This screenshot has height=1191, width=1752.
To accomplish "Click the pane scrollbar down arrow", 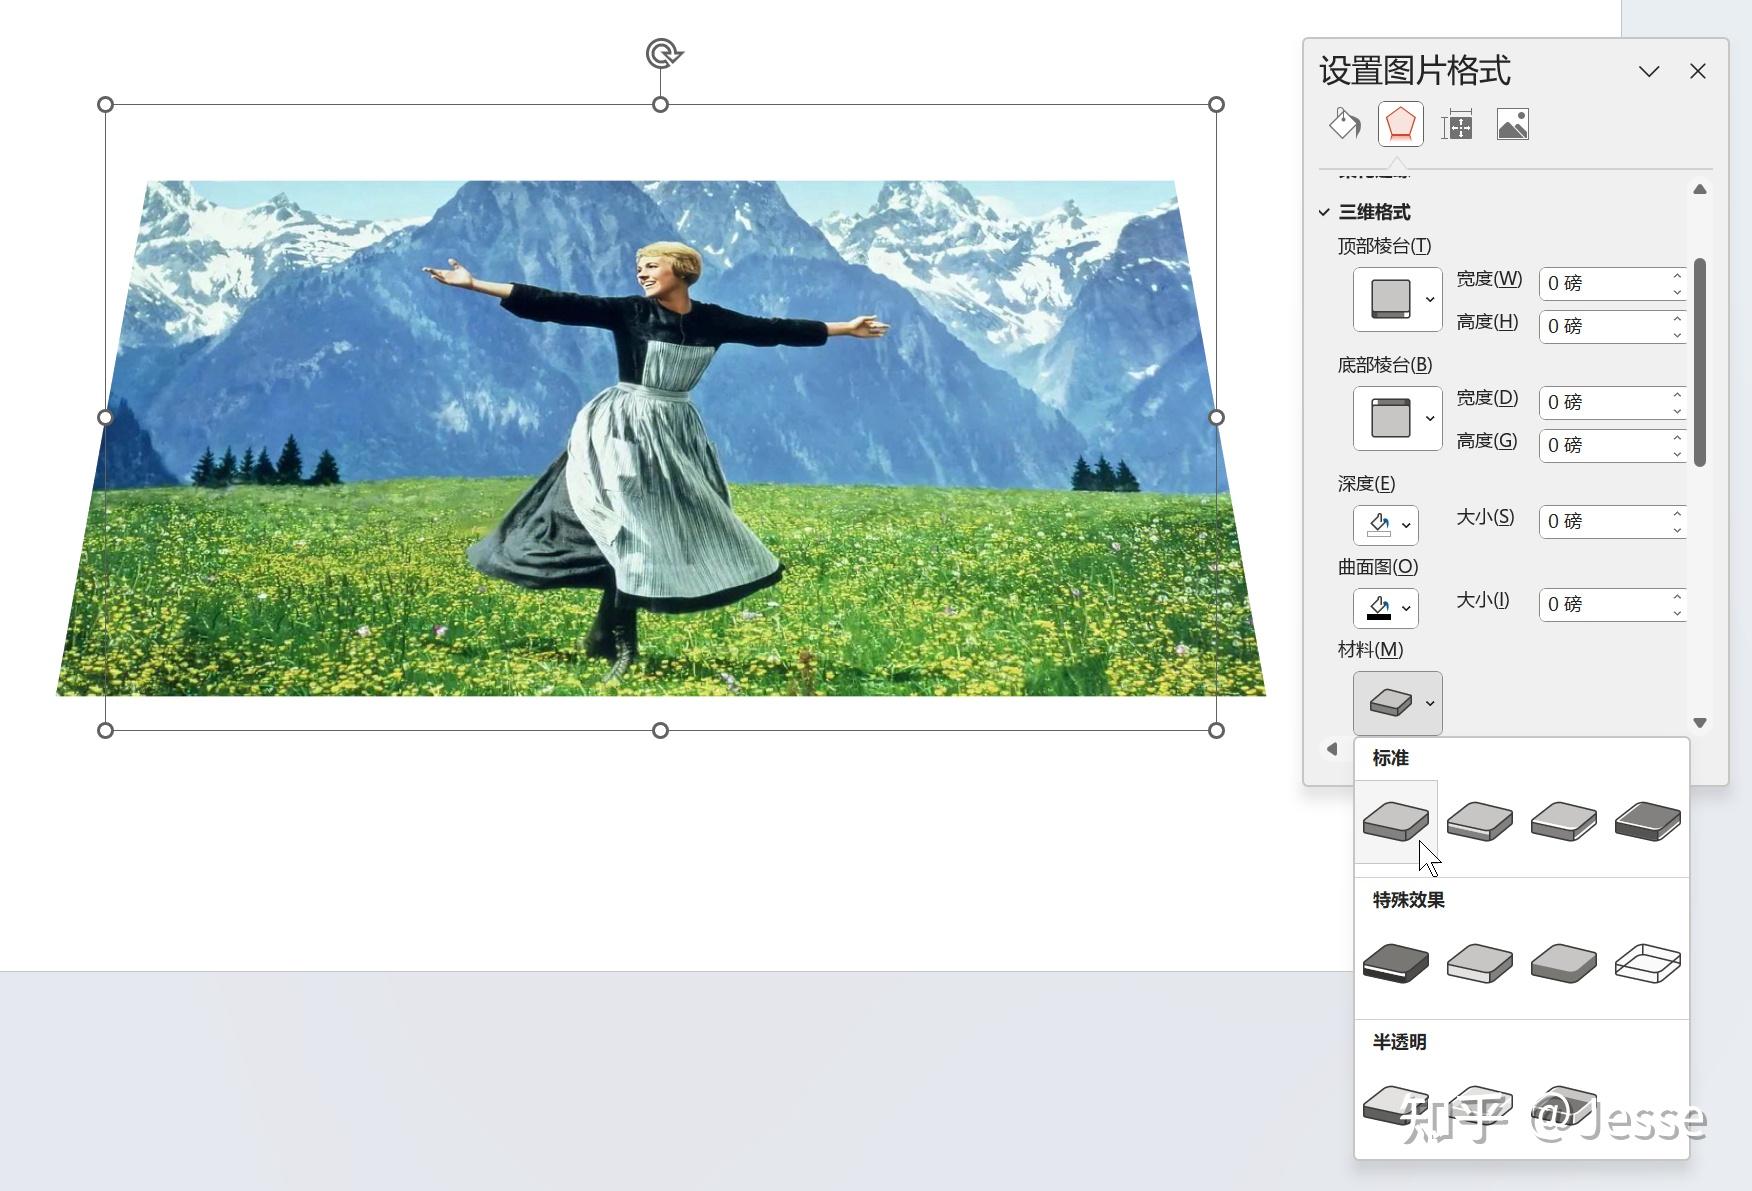I will [x=1700, y=722].
